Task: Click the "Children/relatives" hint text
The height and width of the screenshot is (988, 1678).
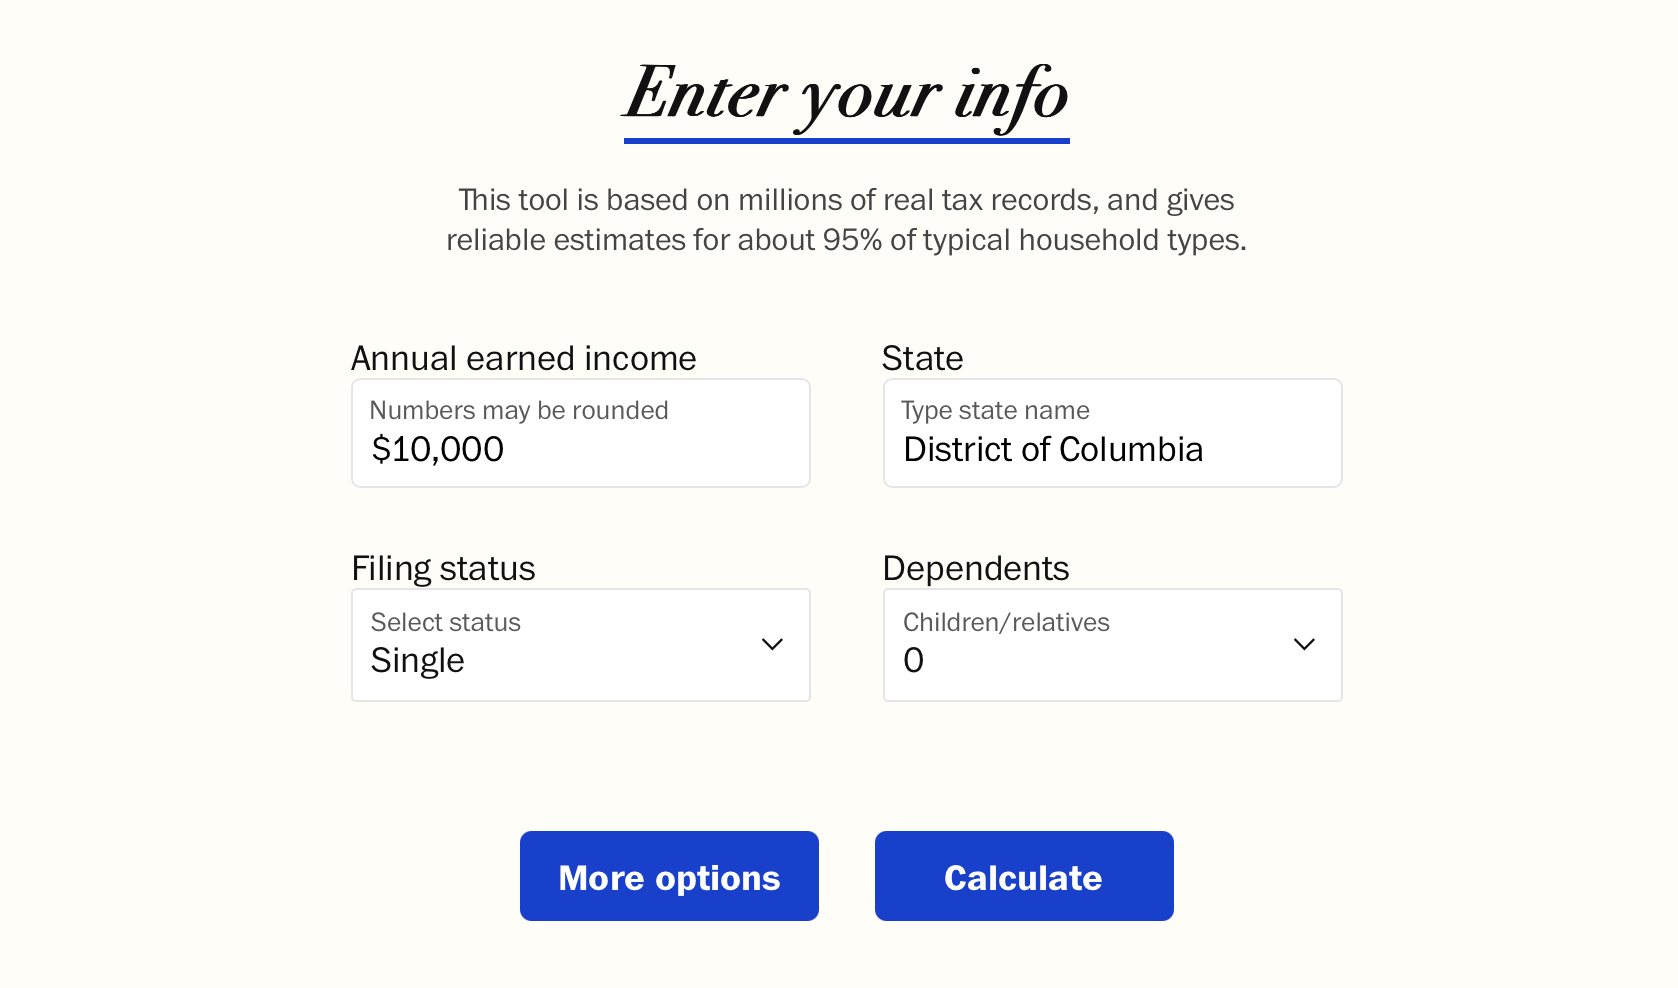Action: click(x=1005, y=622)
